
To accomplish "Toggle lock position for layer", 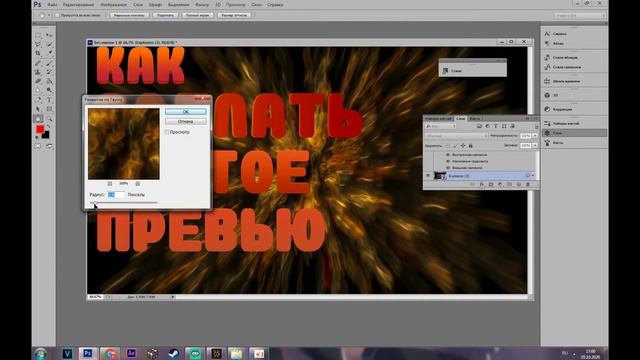I will click(463, 146).
